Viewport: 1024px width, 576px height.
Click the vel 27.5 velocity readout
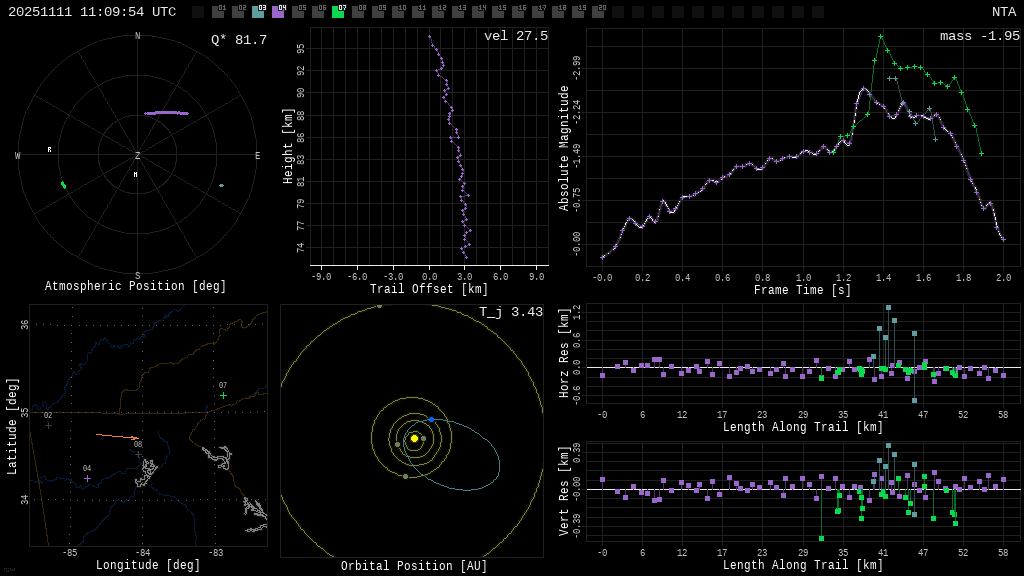point(515,36)
